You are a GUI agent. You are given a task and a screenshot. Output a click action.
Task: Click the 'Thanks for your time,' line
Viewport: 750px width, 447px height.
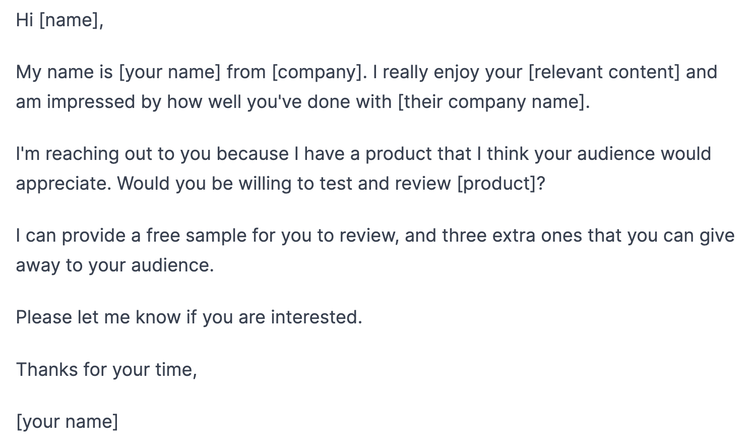tap(107, 370)
